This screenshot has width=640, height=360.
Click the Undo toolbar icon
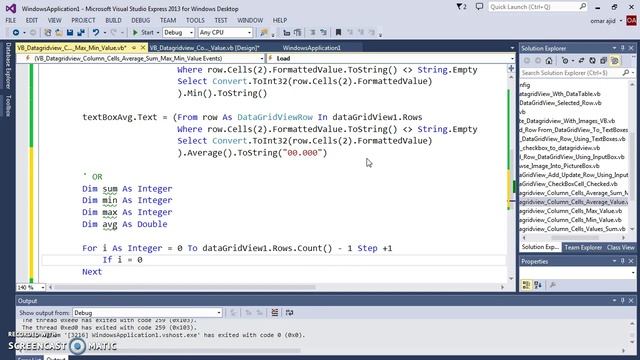coord(96,33)
